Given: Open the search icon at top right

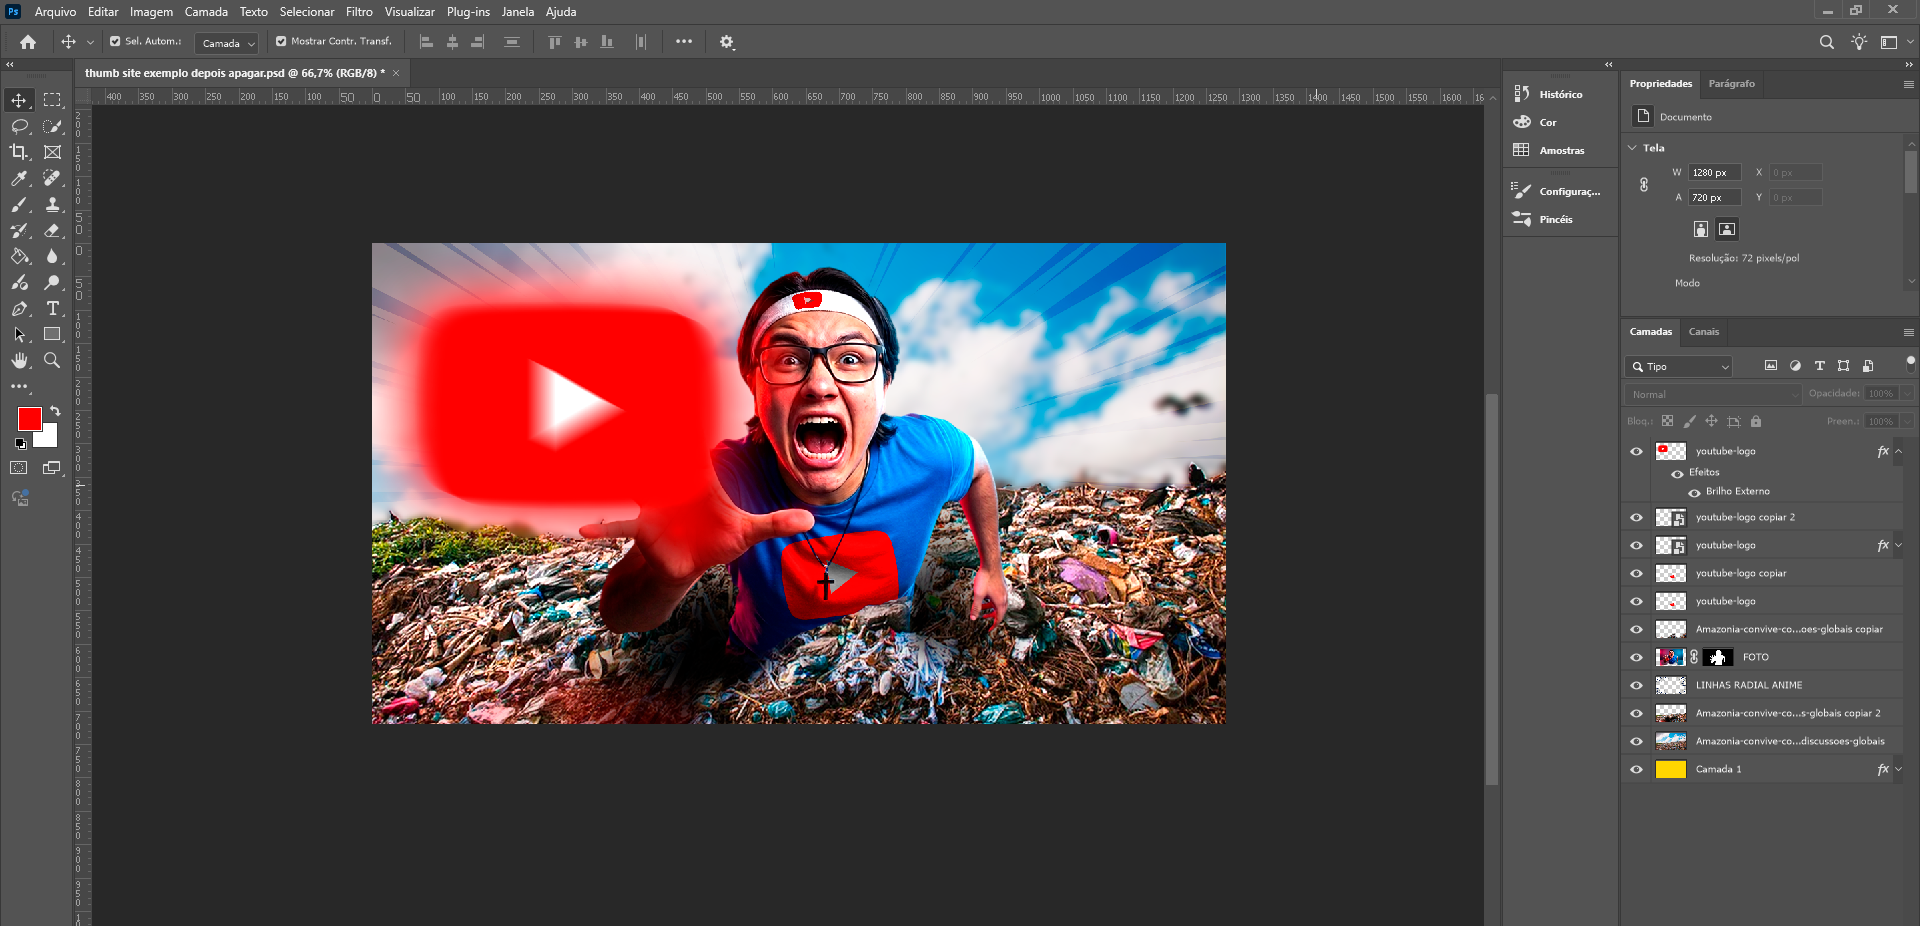Looking at the screenshot, I should [x=1827, y=42].
